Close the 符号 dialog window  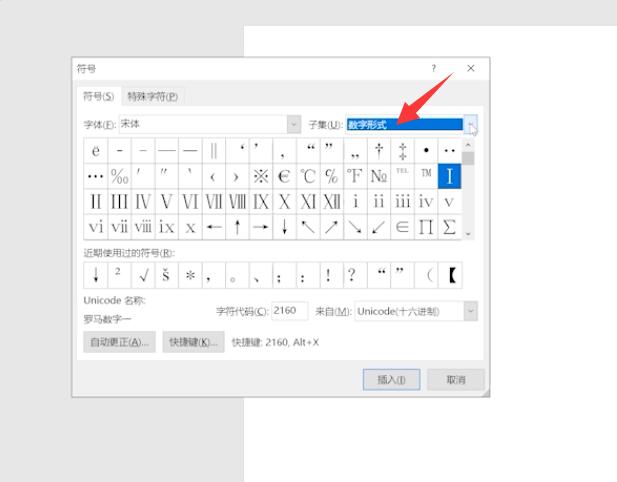click(471, 68)
